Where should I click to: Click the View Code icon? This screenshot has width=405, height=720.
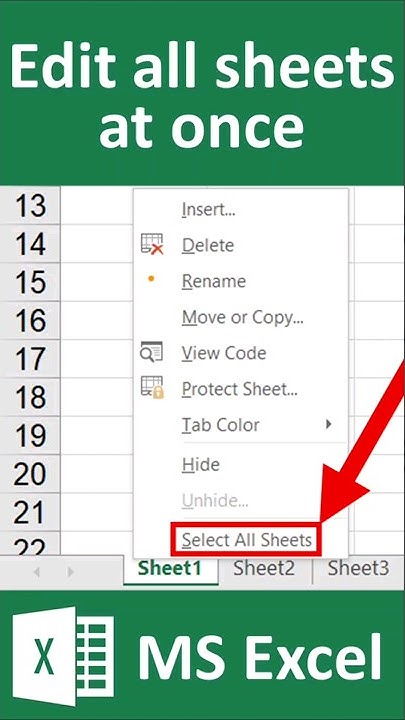[152, 352]
